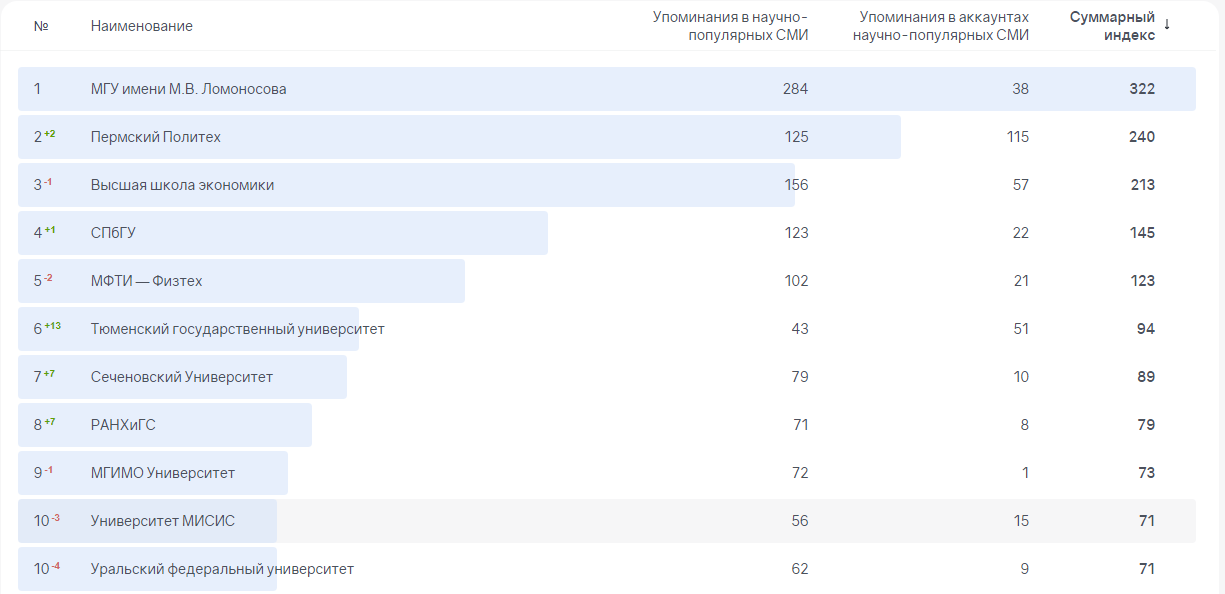The height and width of the screenshot is (594, 1225).
Task: Select the Наименование column header
Action: pyautogui.click(x=141, y=26)
